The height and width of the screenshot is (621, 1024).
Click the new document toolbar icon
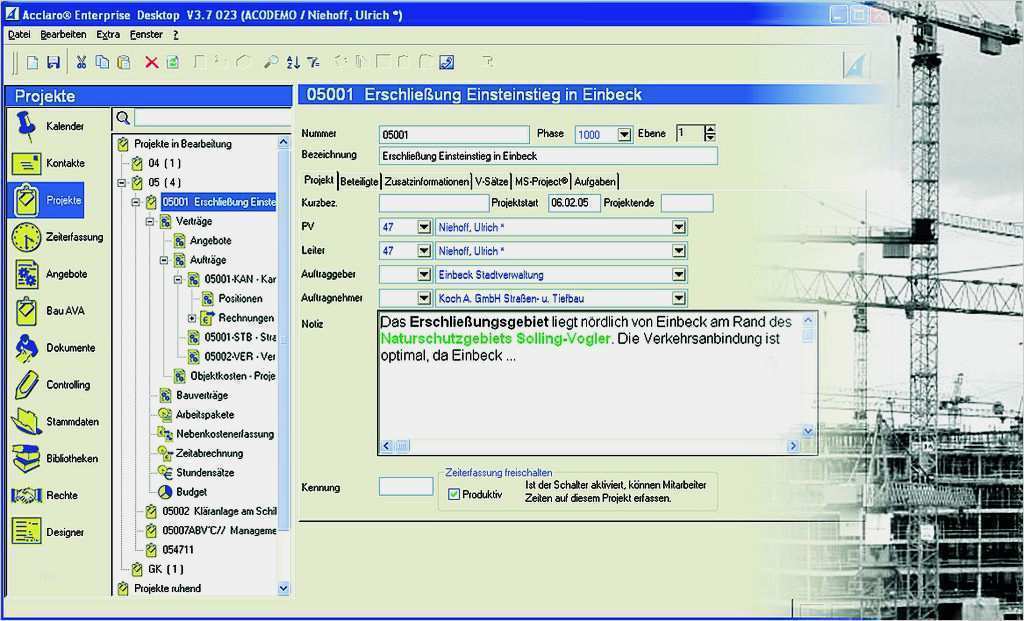pyautogui.click(x=33, y=63)
